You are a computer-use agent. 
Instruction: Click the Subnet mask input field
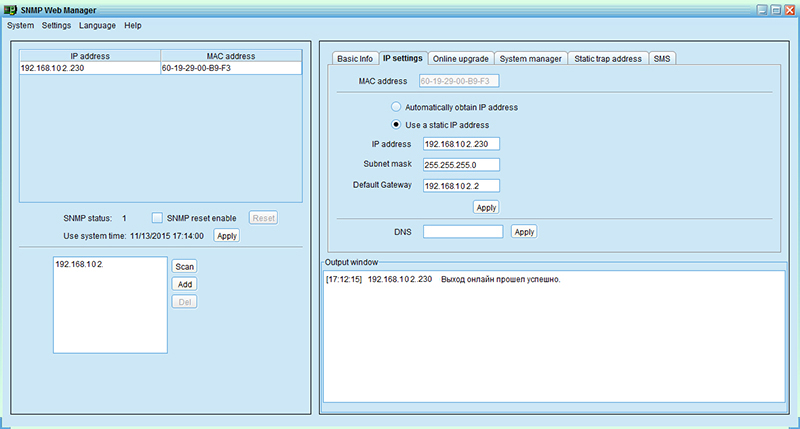[x=461, y=165]
